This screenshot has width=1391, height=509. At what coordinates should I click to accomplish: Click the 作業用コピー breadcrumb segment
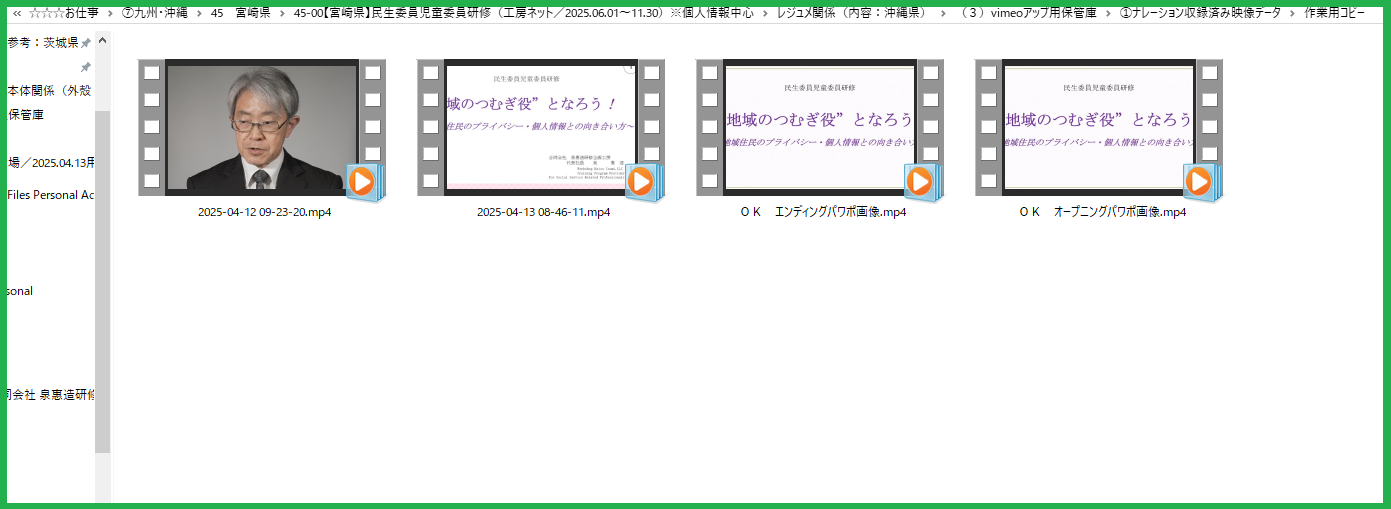[x=1334, y=12]
